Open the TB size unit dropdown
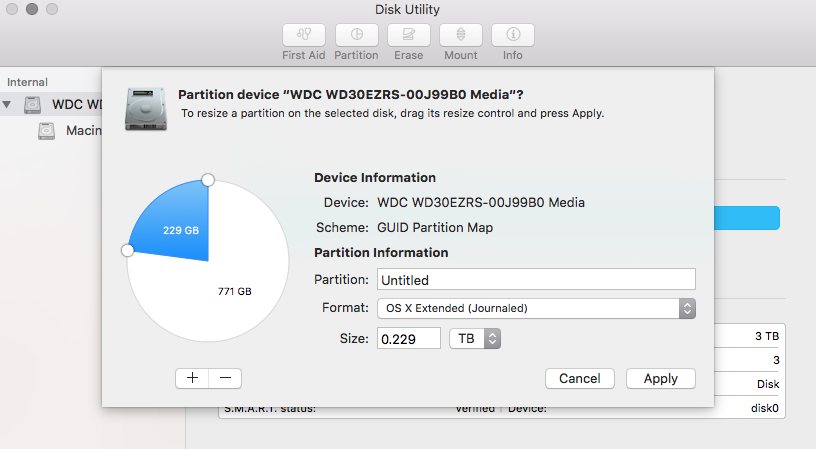 475,339
